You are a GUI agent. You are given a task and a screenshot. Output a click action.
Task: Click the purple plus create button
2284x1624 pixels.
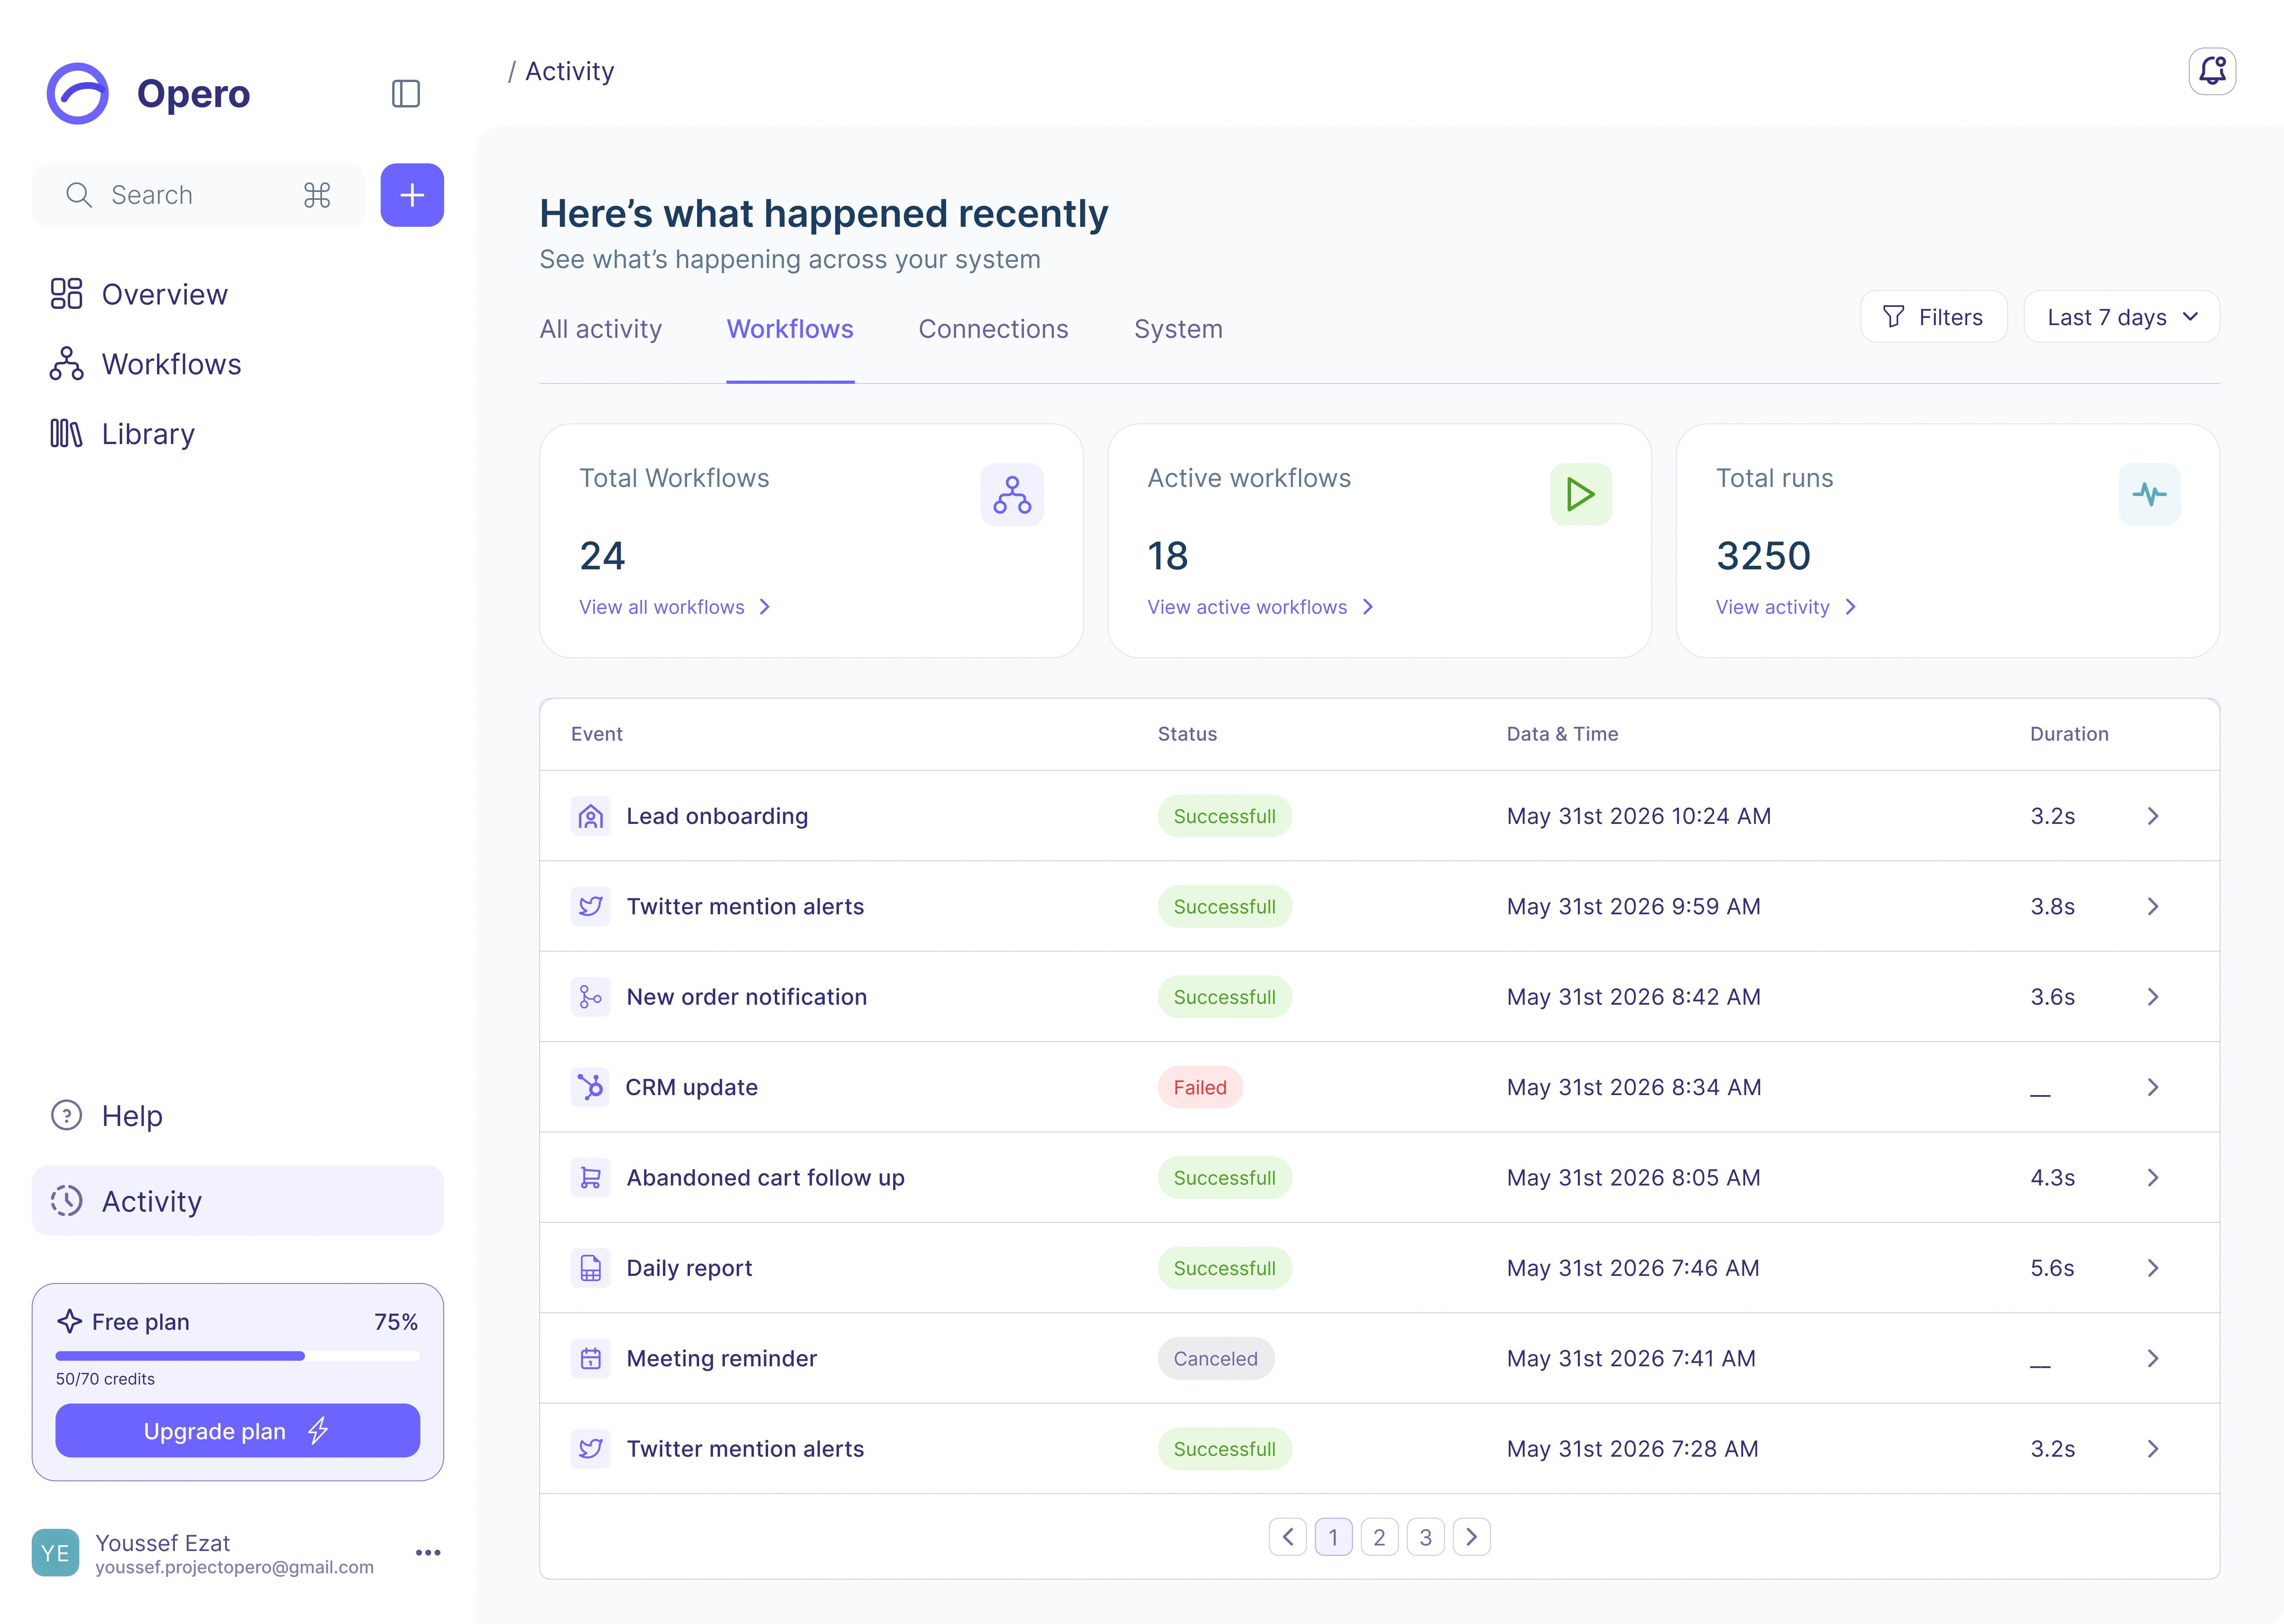[412, 195]
